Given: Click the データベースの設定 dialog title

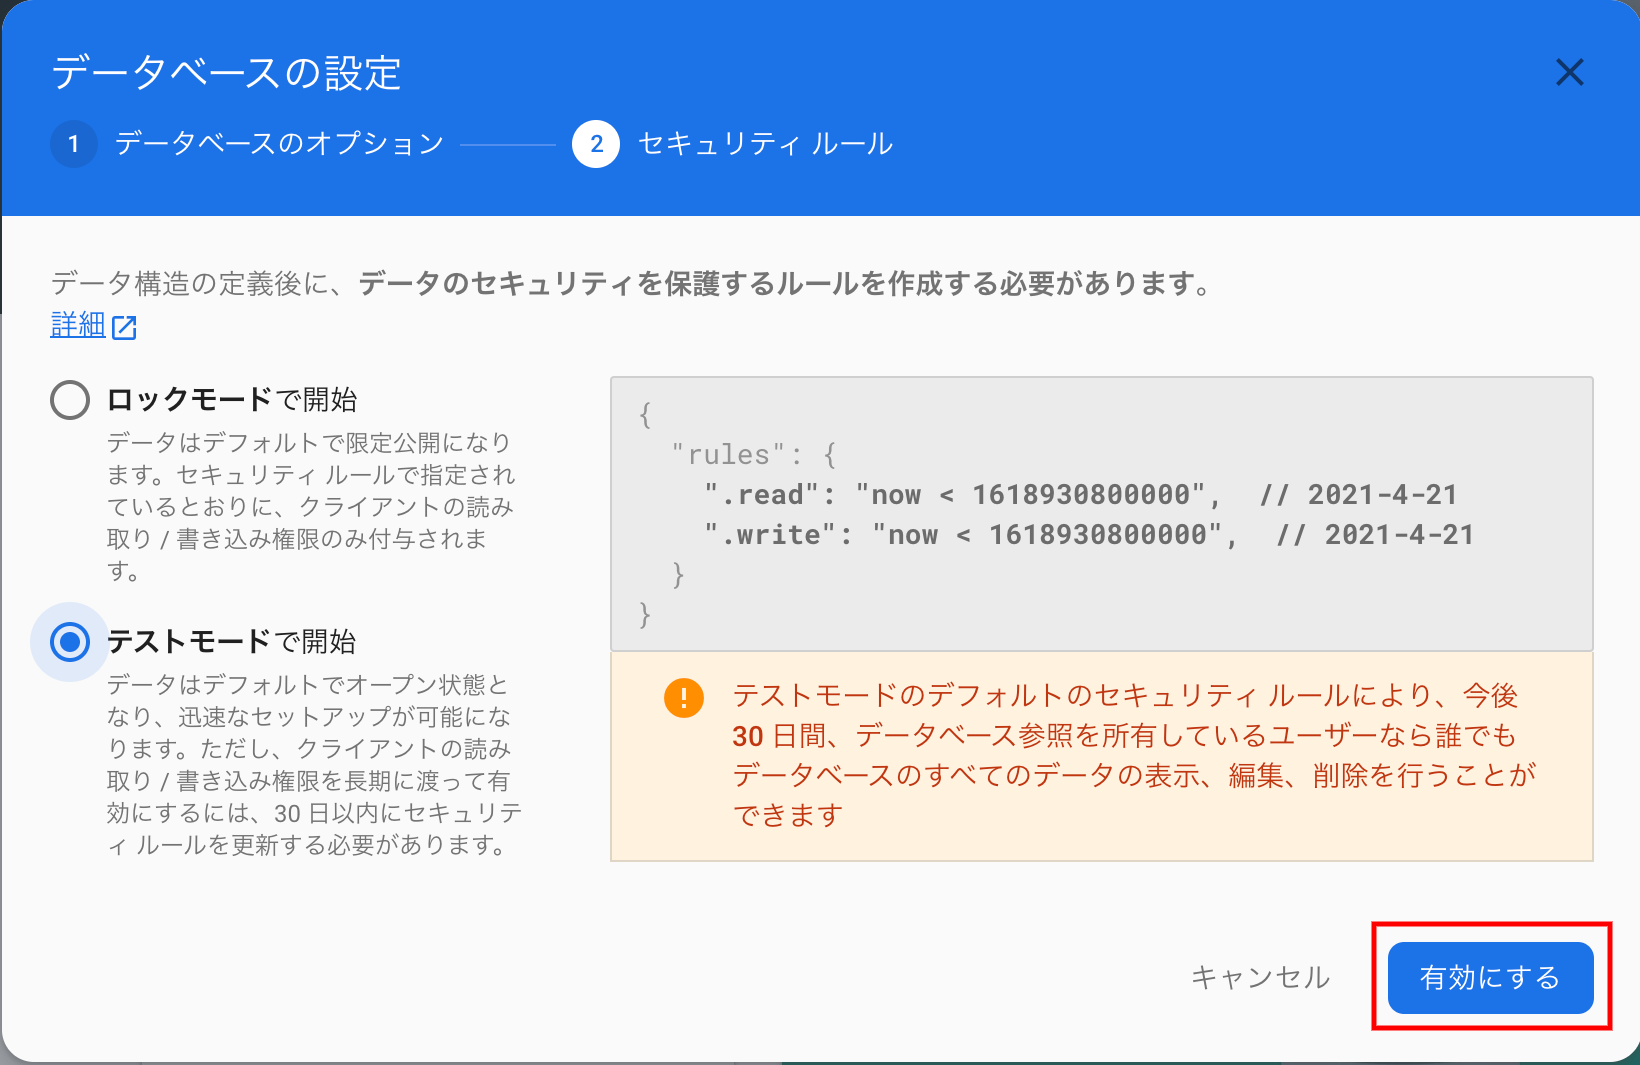Looking at the screenshot, I should [226, 73].
